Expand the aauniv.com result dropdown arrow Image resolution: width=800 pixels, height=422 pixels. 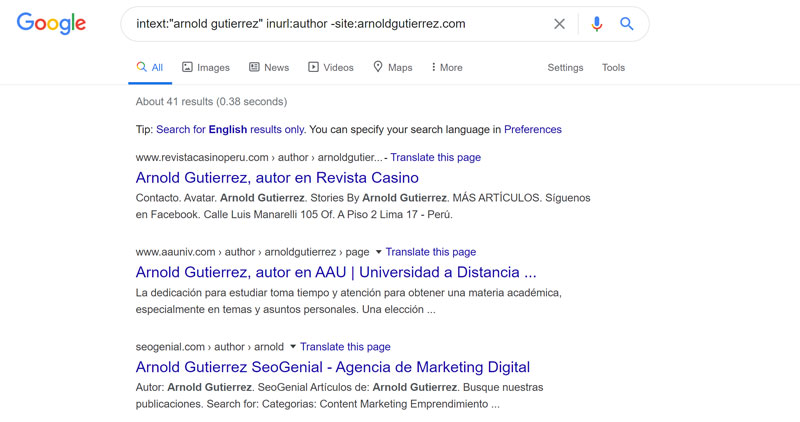(x=379, y=252)
